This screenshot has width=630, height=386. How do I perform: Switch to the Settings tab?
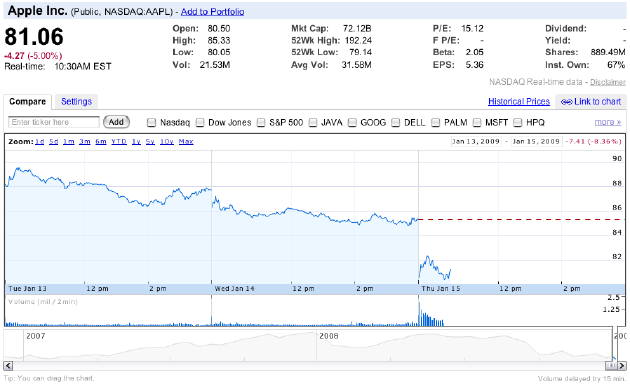[76, 102]
